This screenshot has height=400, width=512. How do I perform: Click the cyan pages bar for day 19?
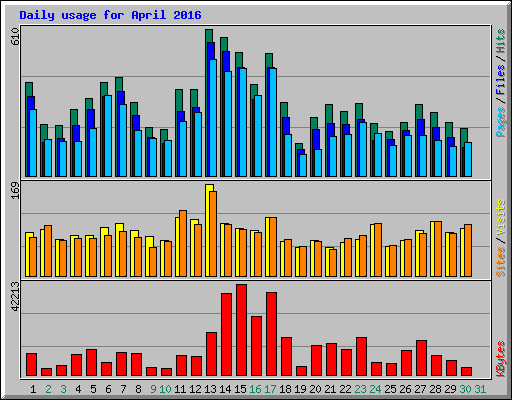coord(303,165)
